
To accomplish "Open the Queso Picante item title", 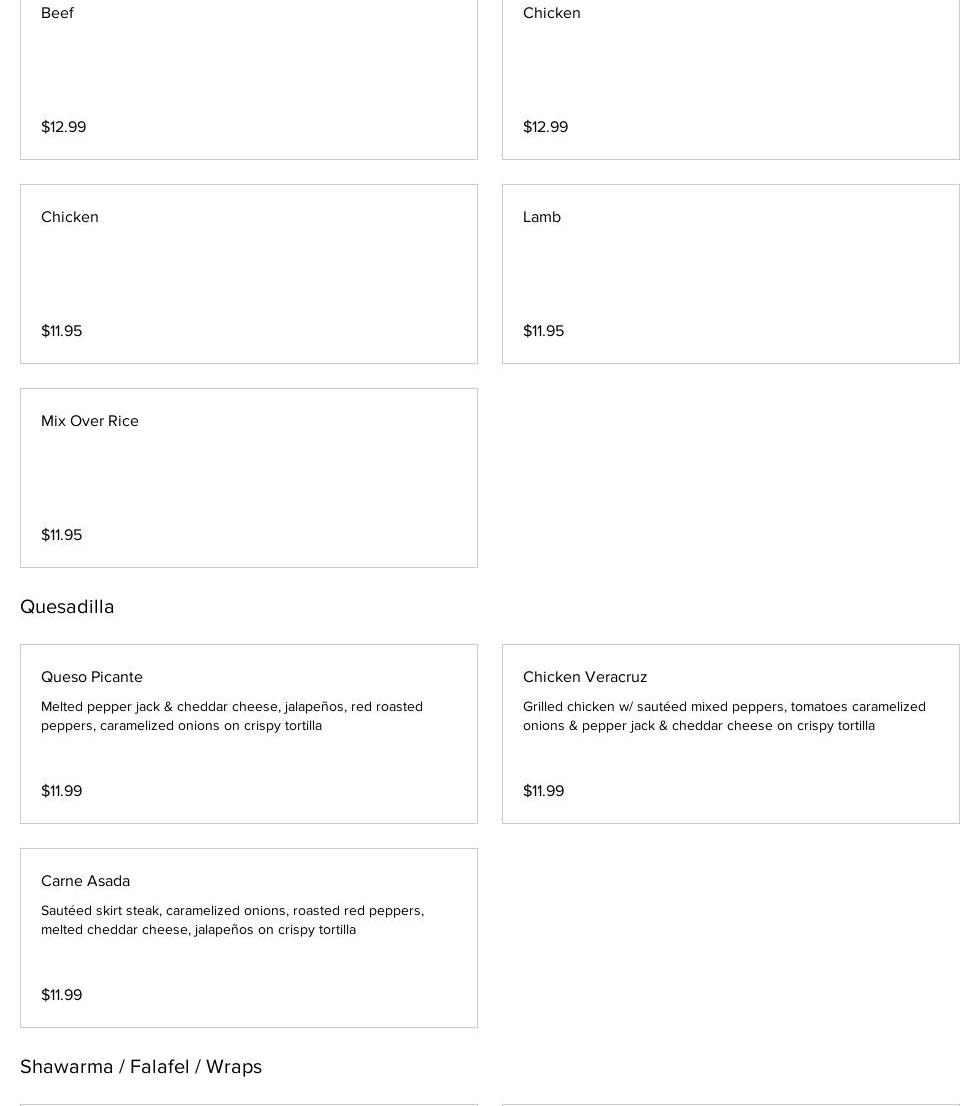I will pyautogui.click(x=92, y=677).
